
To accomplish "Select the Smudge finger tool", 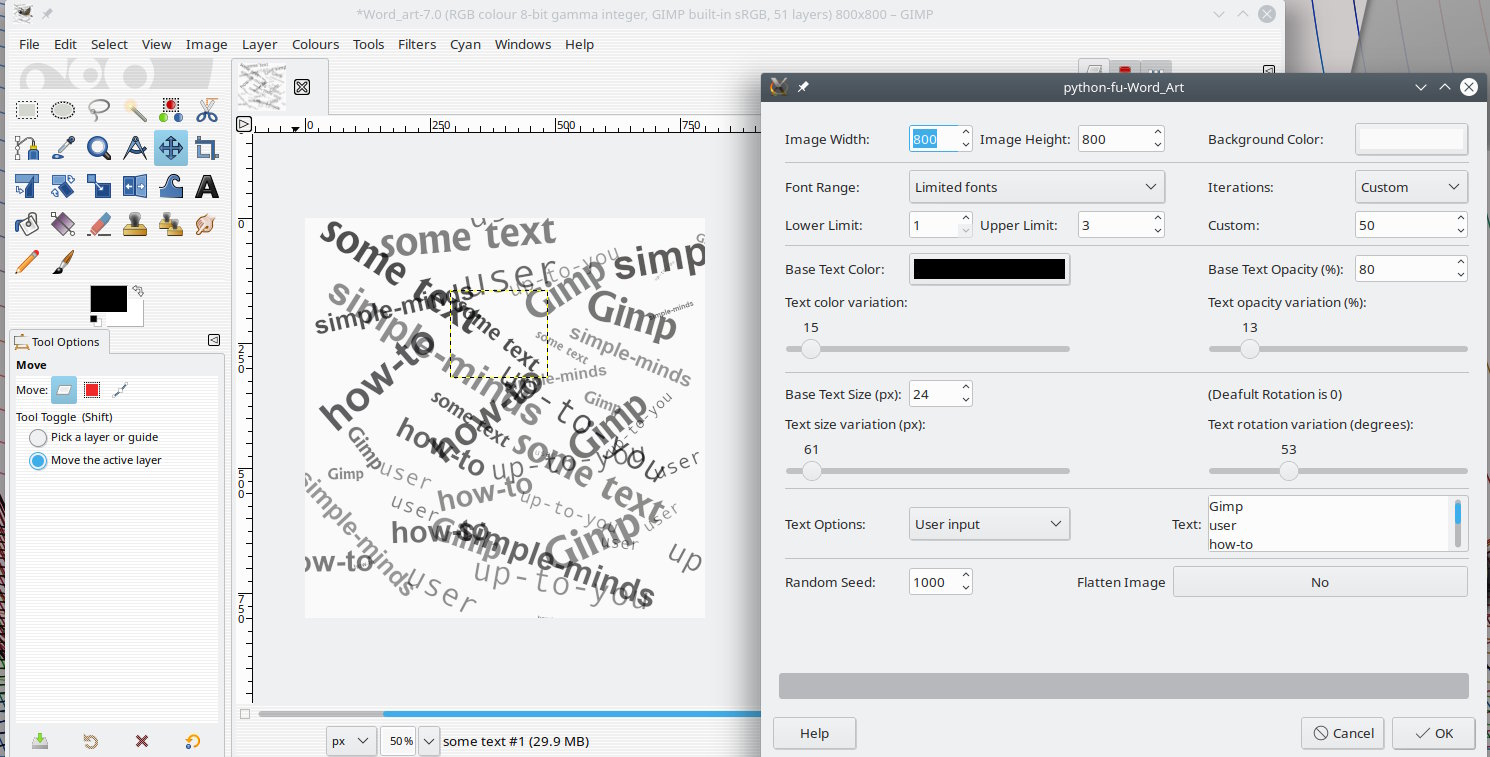I will (x=207, y=224).
